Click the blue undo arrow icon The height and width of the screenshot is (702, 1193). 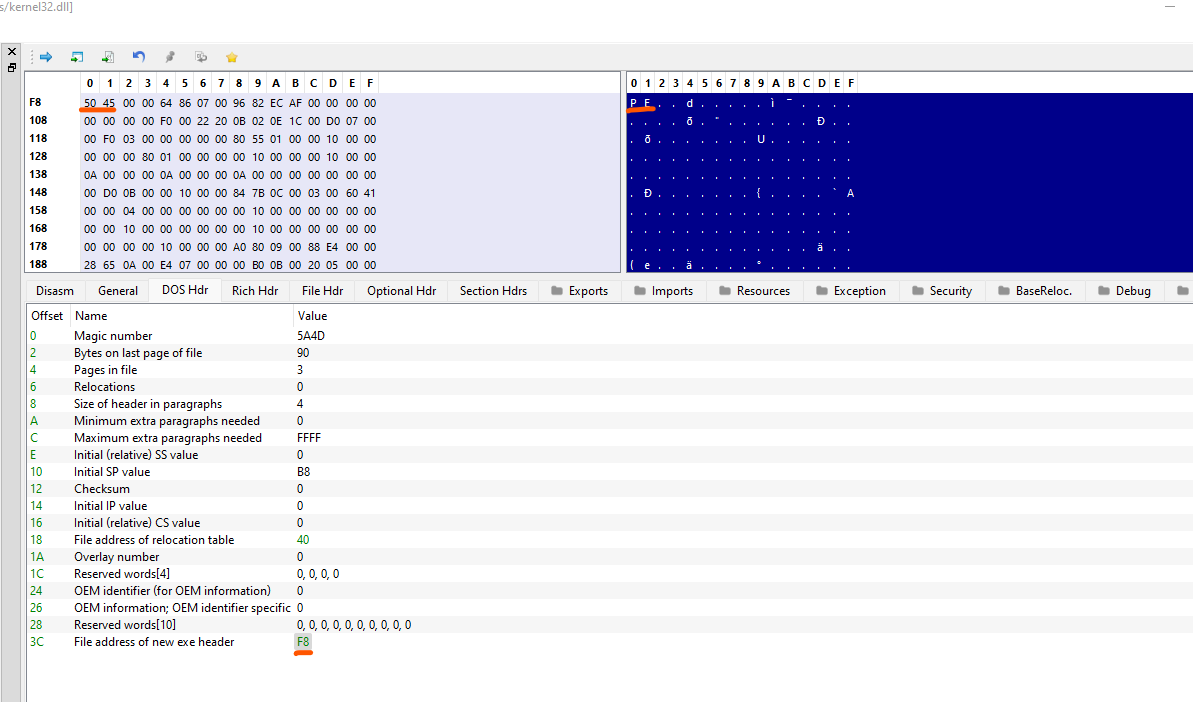(x=138, y=57)
